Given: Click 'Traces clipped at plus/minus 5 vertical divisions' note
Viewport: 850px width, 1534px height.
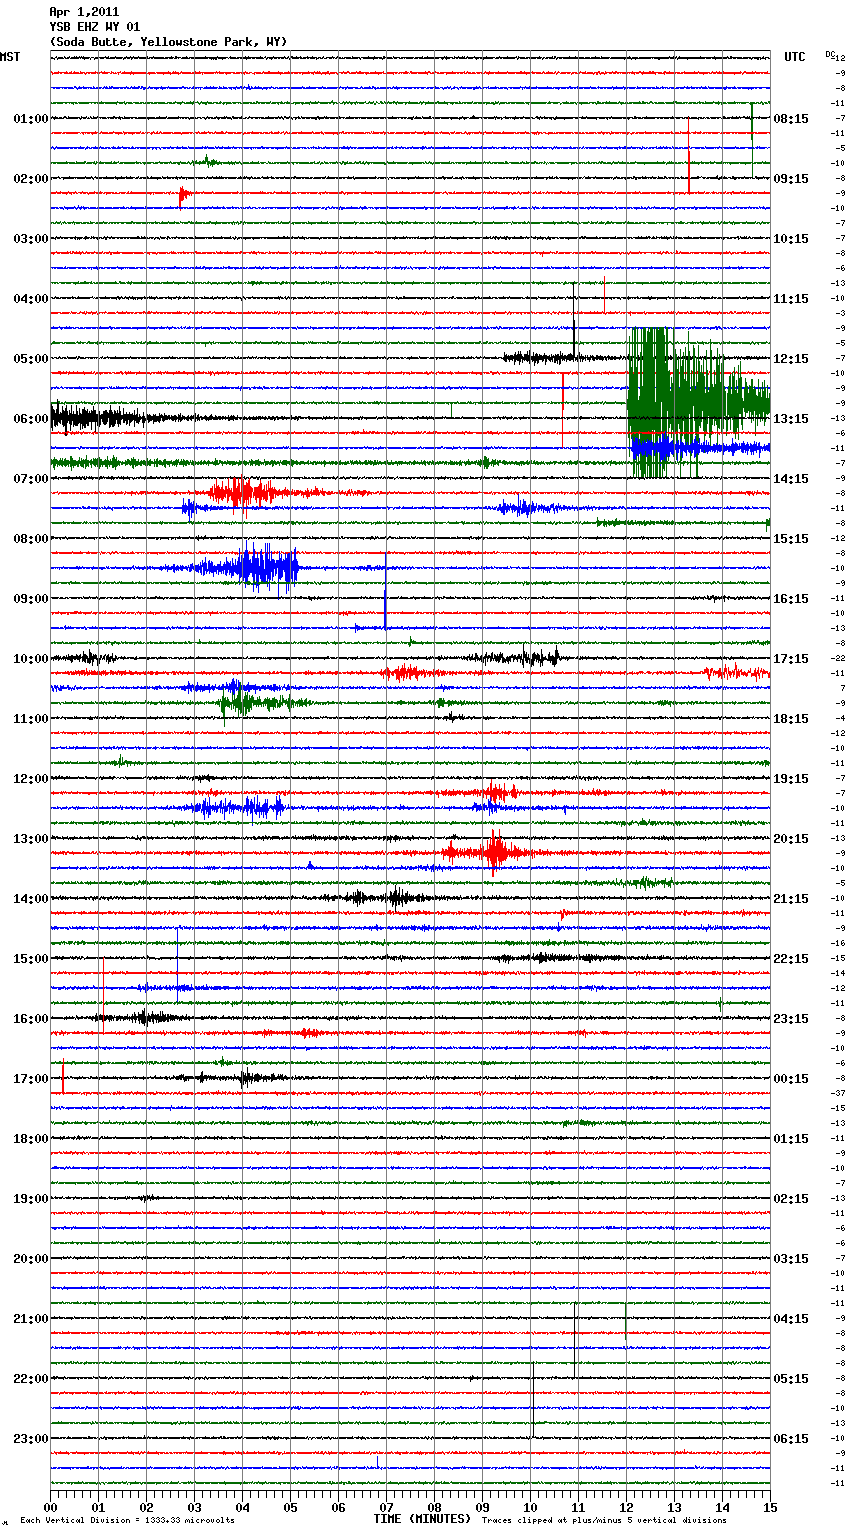Looking at the screenshot, I should [x=604, y=1520].
